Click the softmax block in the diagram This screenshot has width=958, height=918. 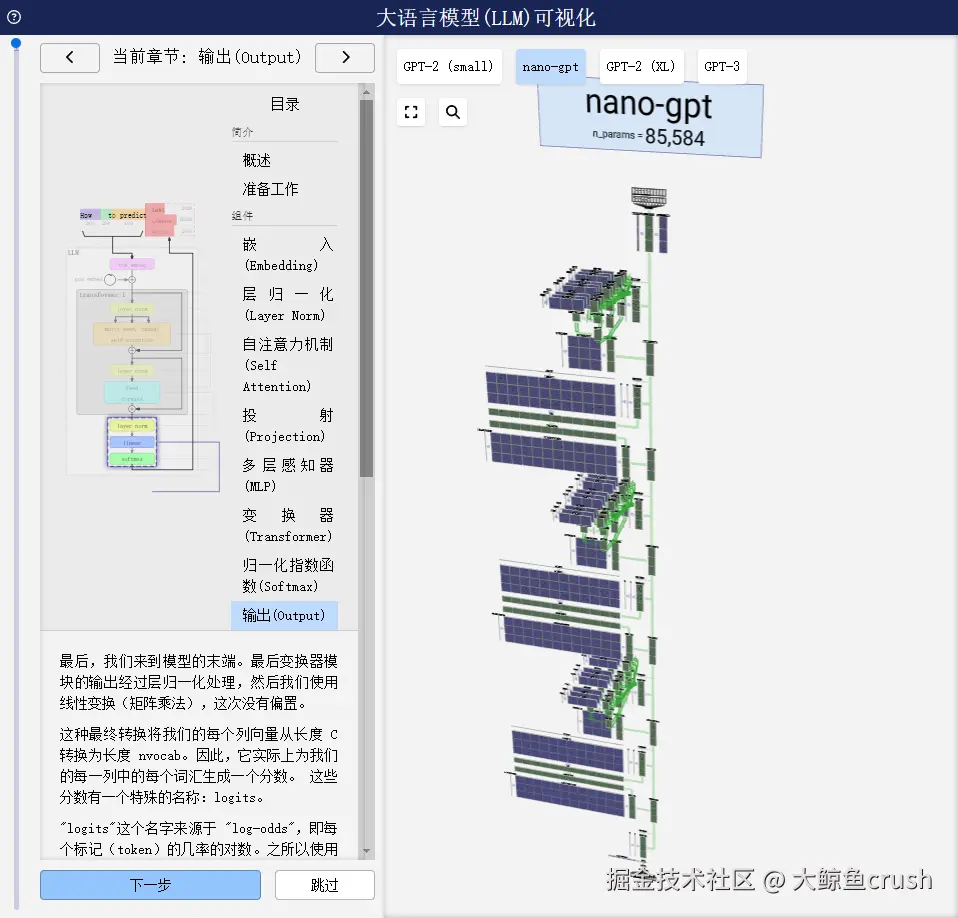coord(132,459)
